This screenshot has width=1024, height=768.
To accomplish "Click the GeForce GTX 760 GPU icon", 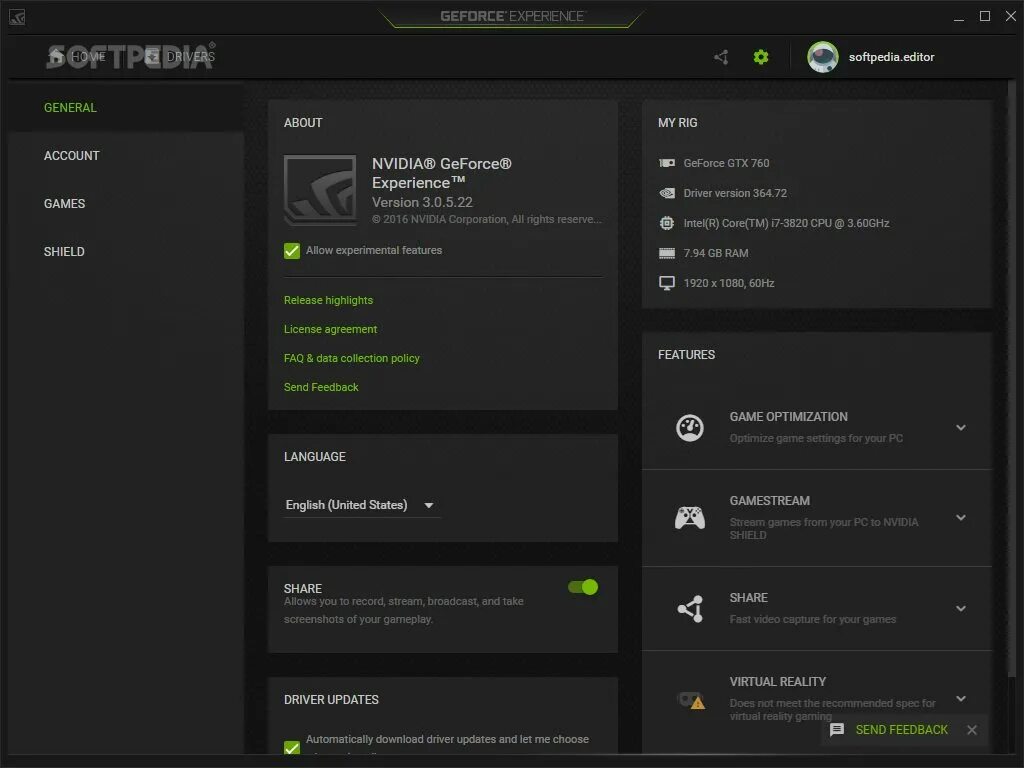I will tap(667, 163).
